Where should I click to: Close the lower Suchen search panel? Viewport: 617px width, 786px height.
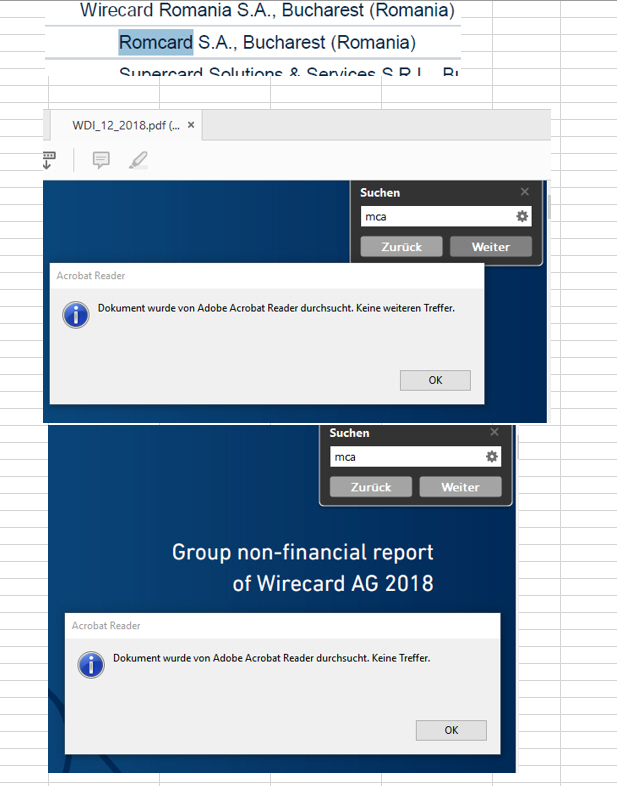[494, 432]
